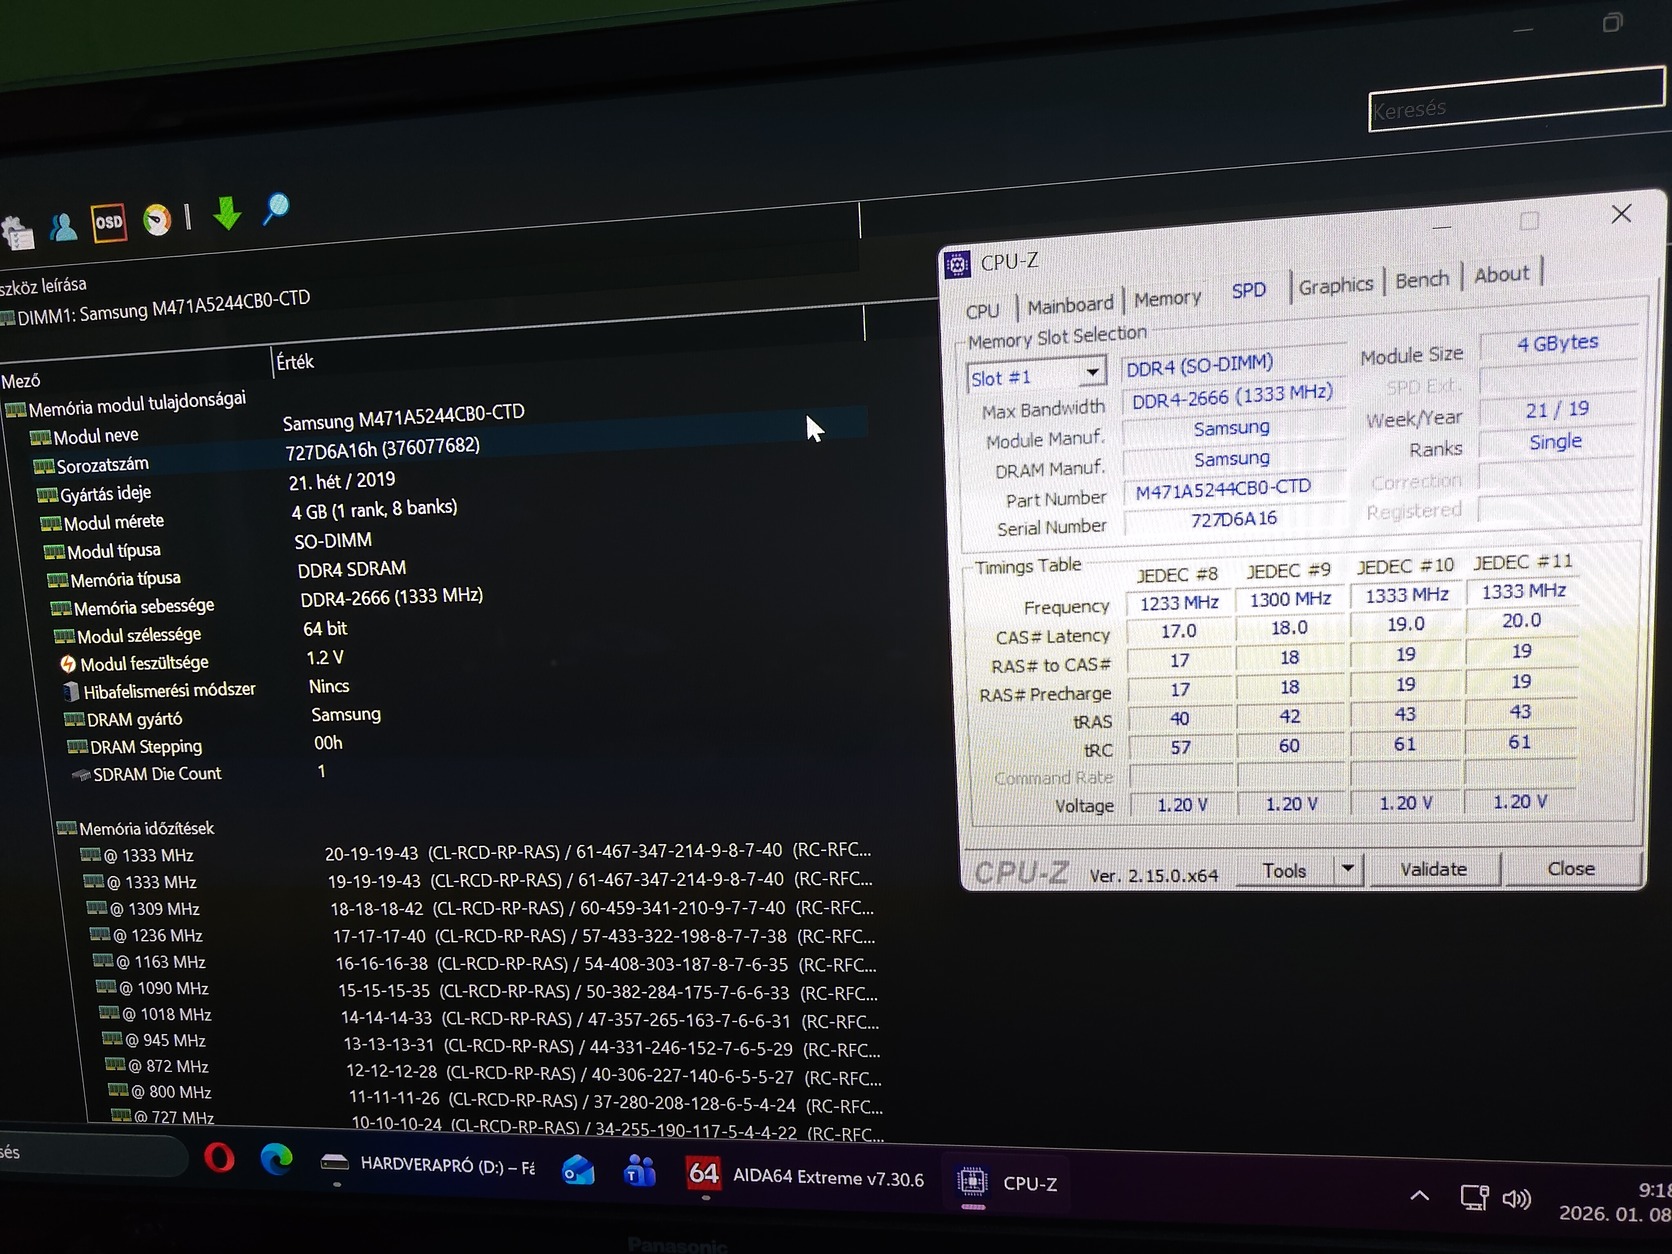Click the Max Bandwidth value DDR4-2666 in CPU-Z
1672x1254 pixels.
1232,396
